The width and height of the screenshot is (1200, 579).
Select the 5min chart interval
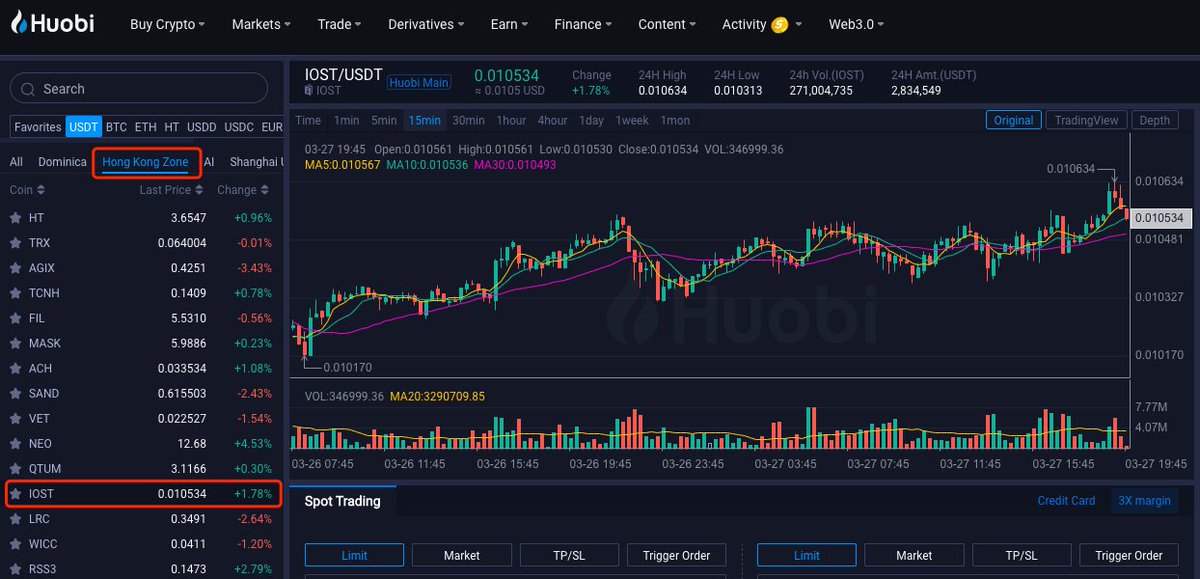(x=384, y=120)
